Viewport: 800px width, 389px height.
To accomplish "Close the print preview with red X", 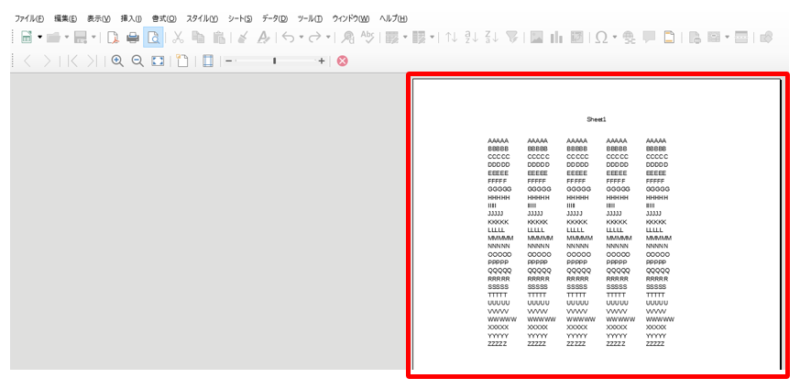I will (343, 61).
